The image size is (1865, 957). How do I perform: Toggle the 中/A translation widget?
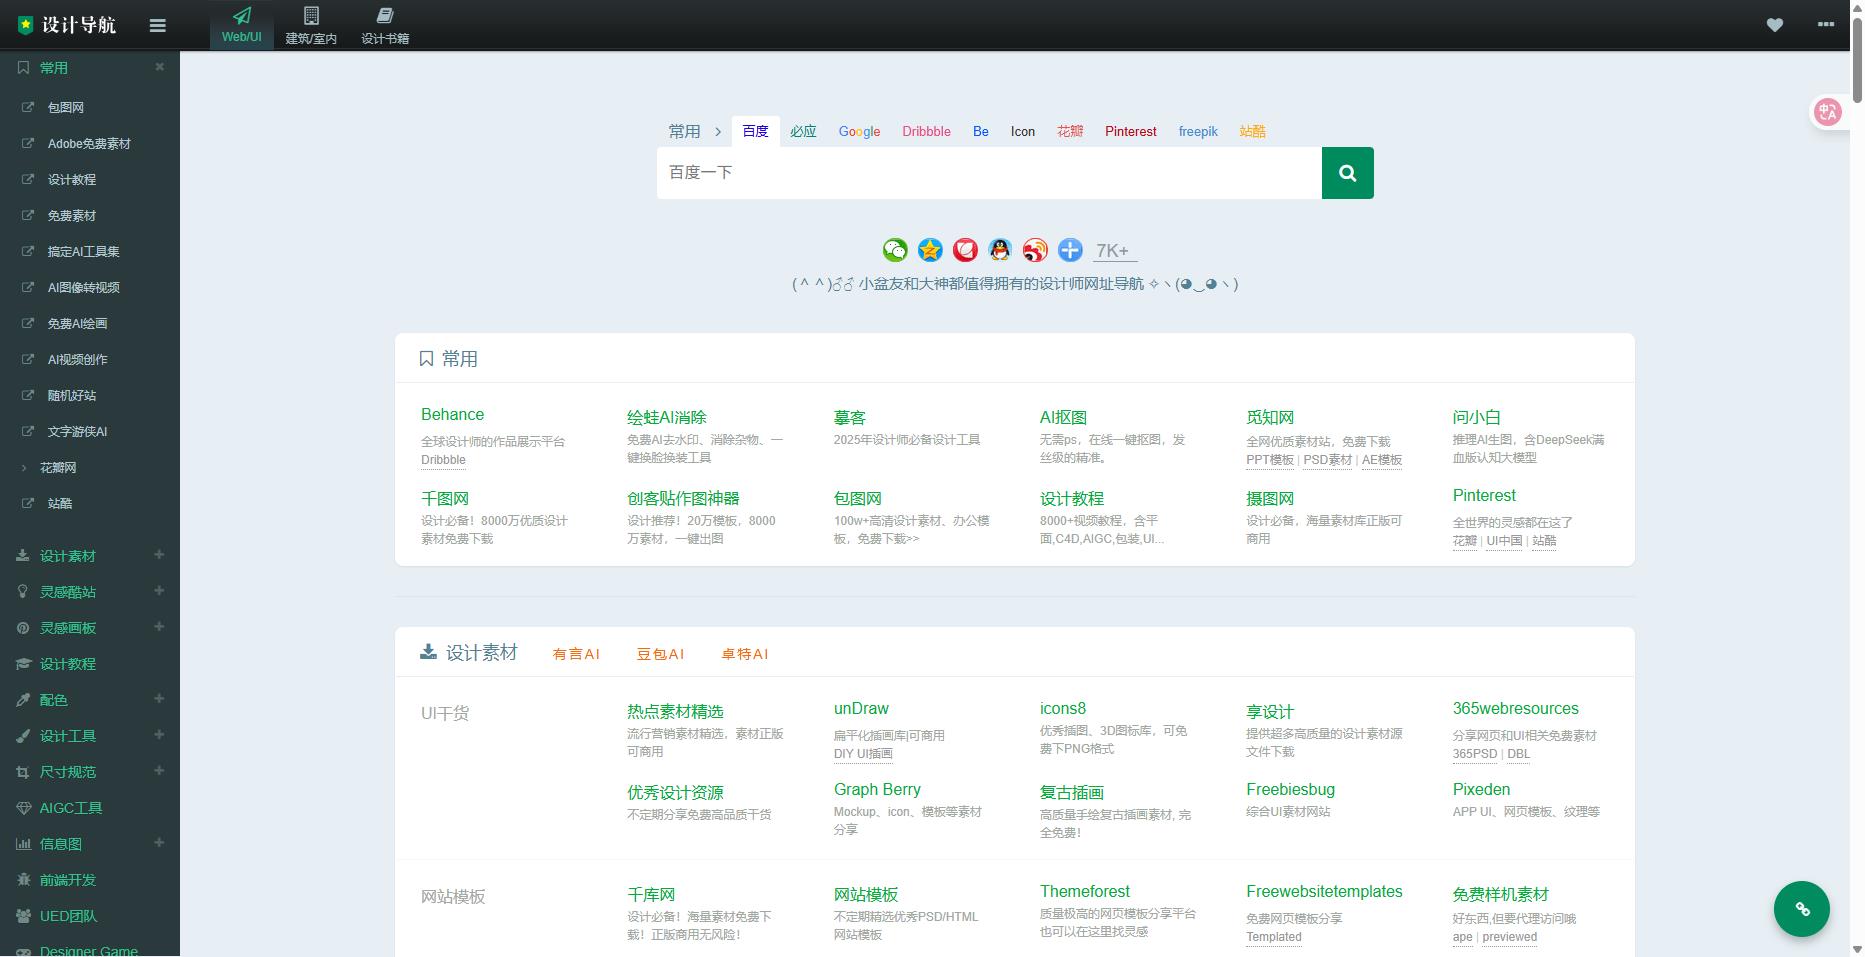(1829, 112)
